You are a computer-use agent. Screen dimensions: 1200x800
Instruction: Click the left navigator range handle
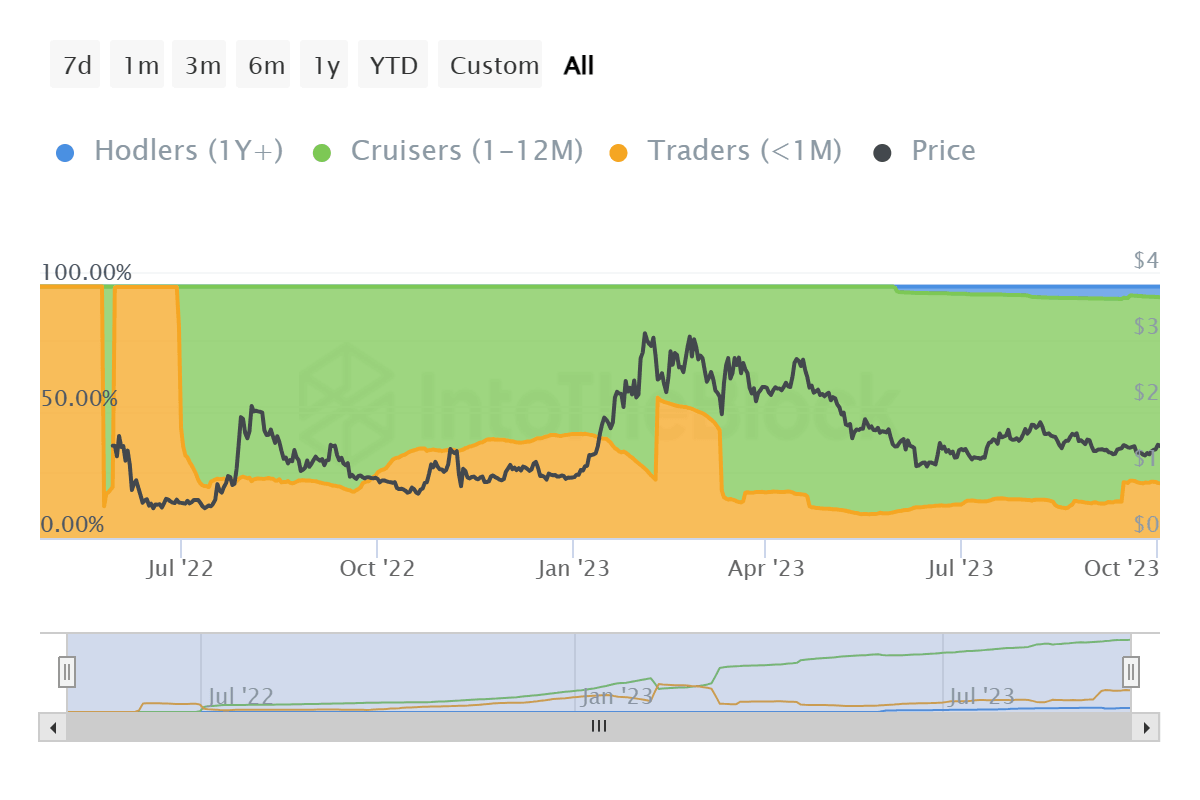pyautogui.click(x=67, y=671)
